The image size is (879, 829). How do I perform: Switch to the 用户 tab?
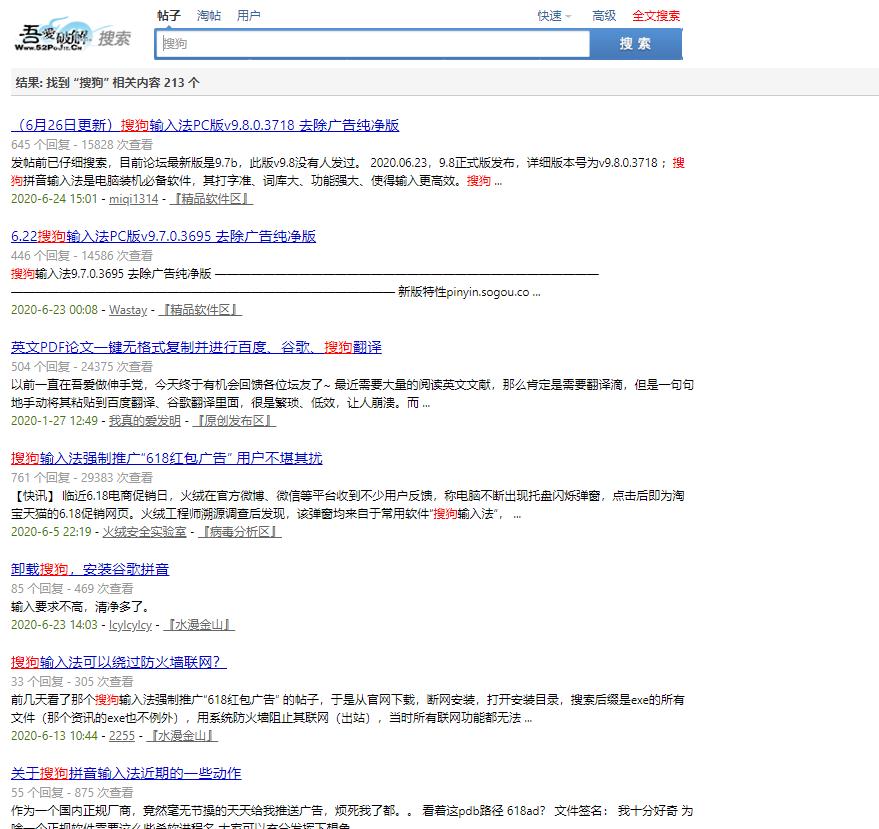click(x=249, y=15)
